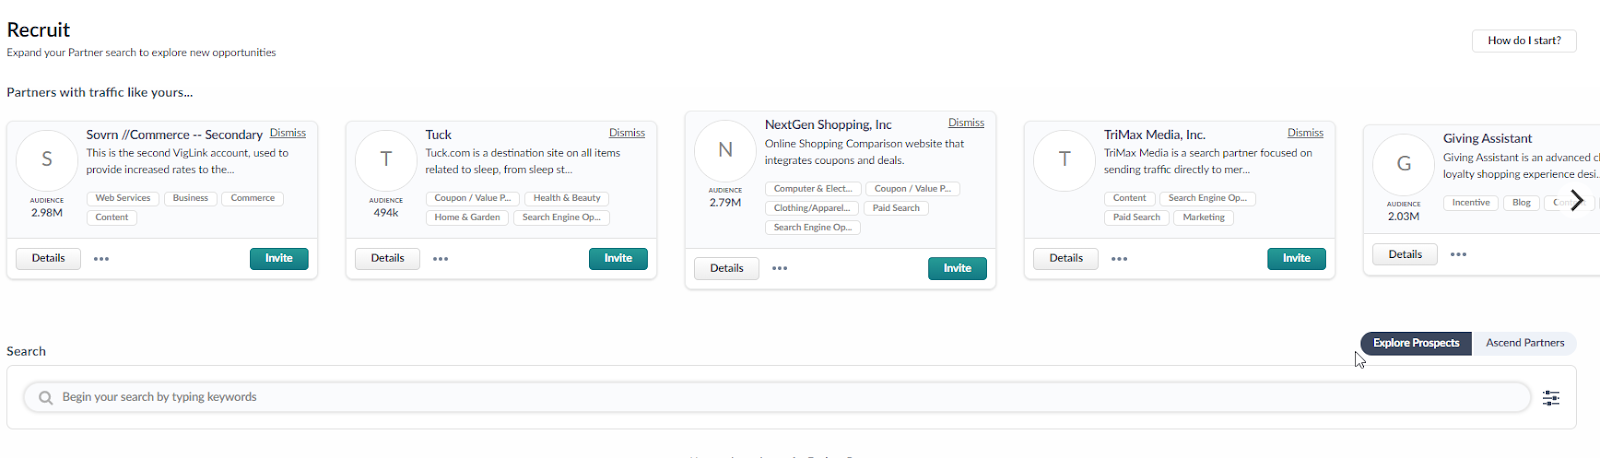Open more options for the Tuck card
The height and width of the screenshot is (458, 1600).
point(440,259)
